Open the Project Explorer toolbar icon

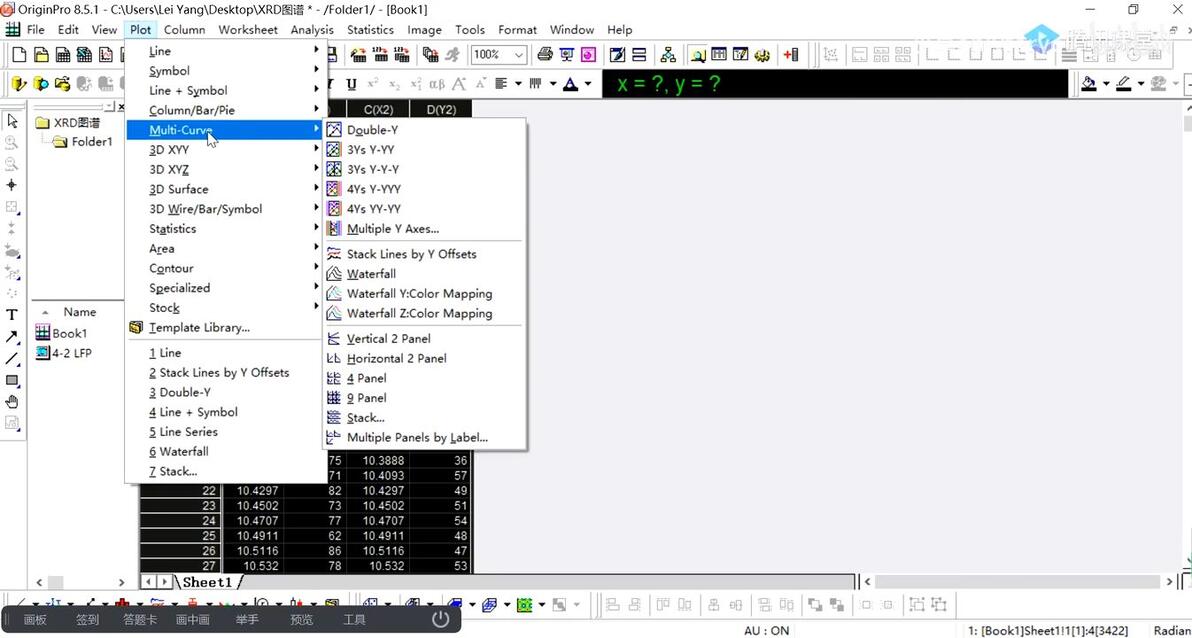tap(698, 55)
